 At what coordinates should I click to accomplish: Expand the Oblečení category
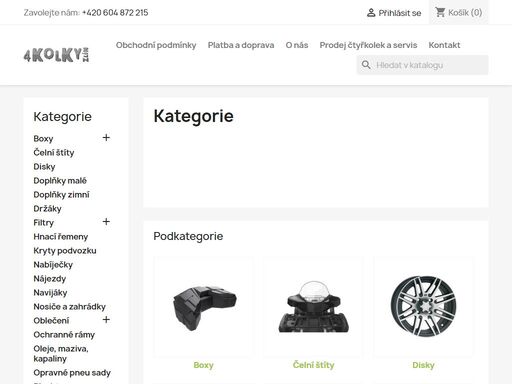pos(106,320)
